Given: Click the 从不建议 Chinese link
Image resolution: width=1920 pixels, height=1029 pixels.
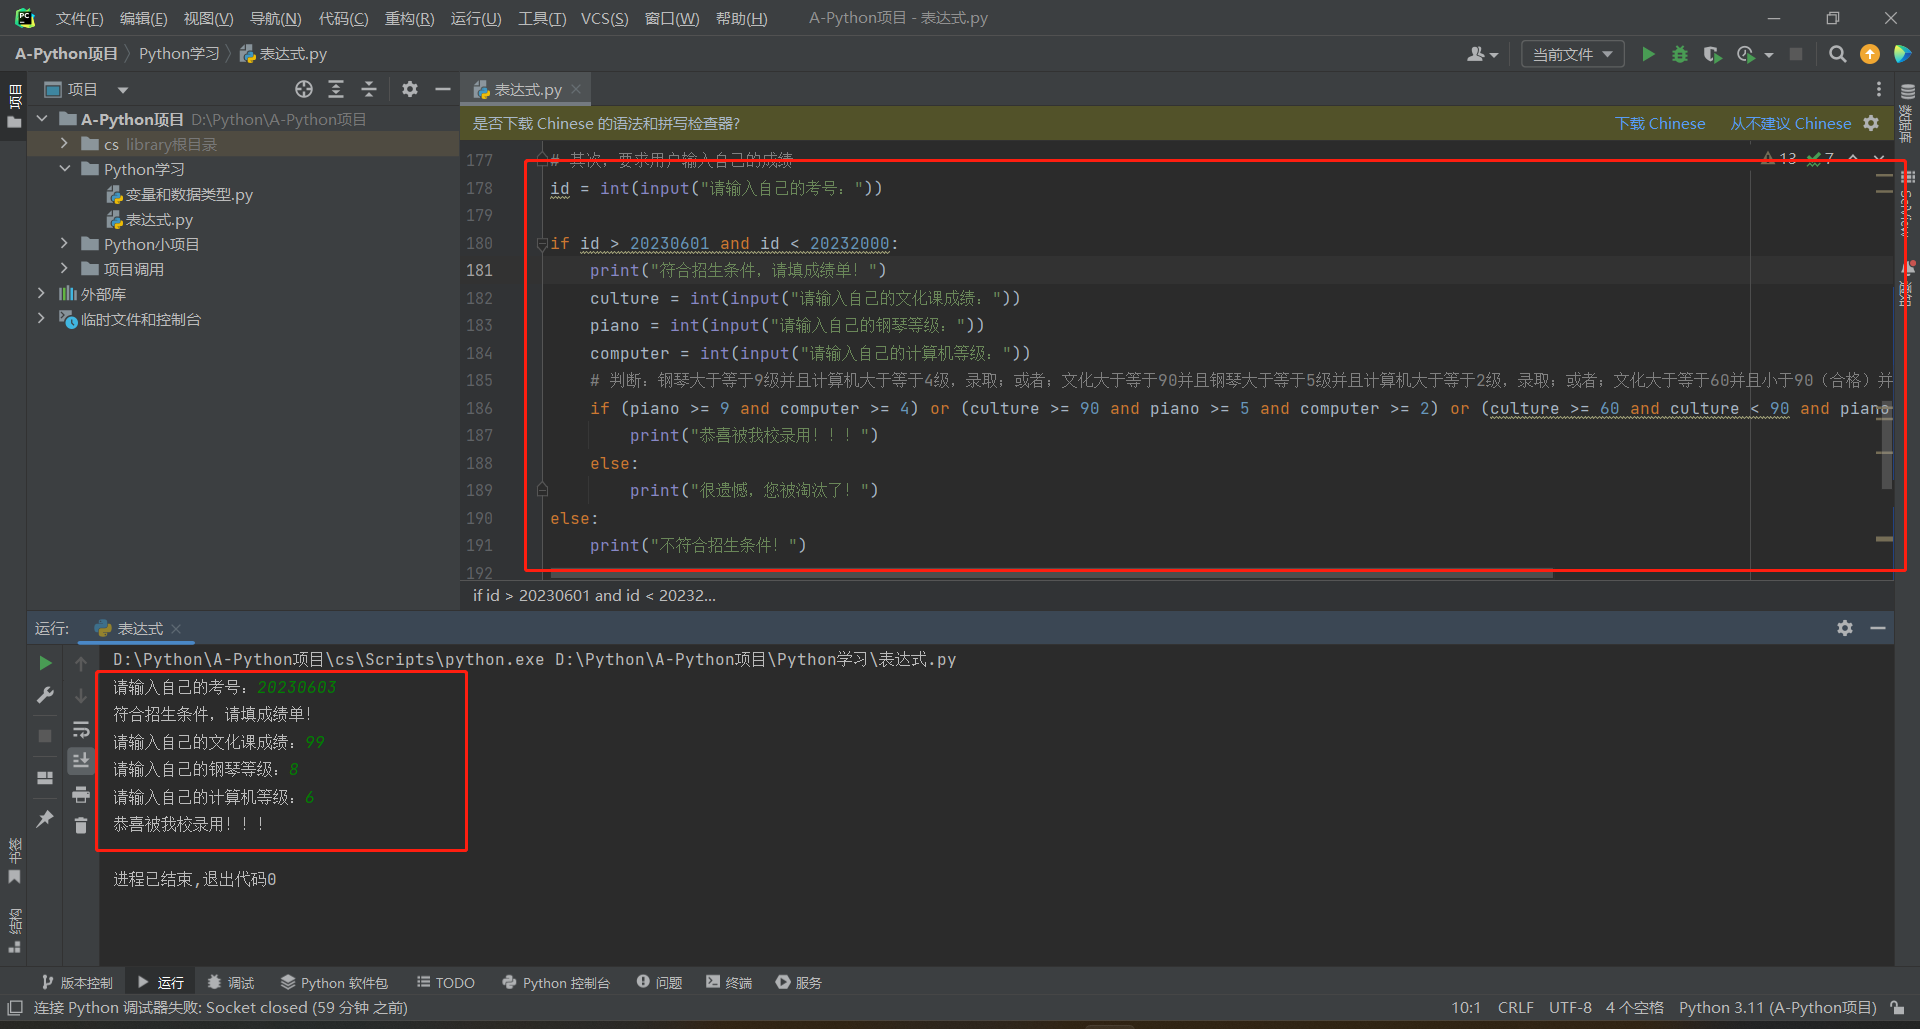Looking at the screenshot, I should tap(1790, 124).
